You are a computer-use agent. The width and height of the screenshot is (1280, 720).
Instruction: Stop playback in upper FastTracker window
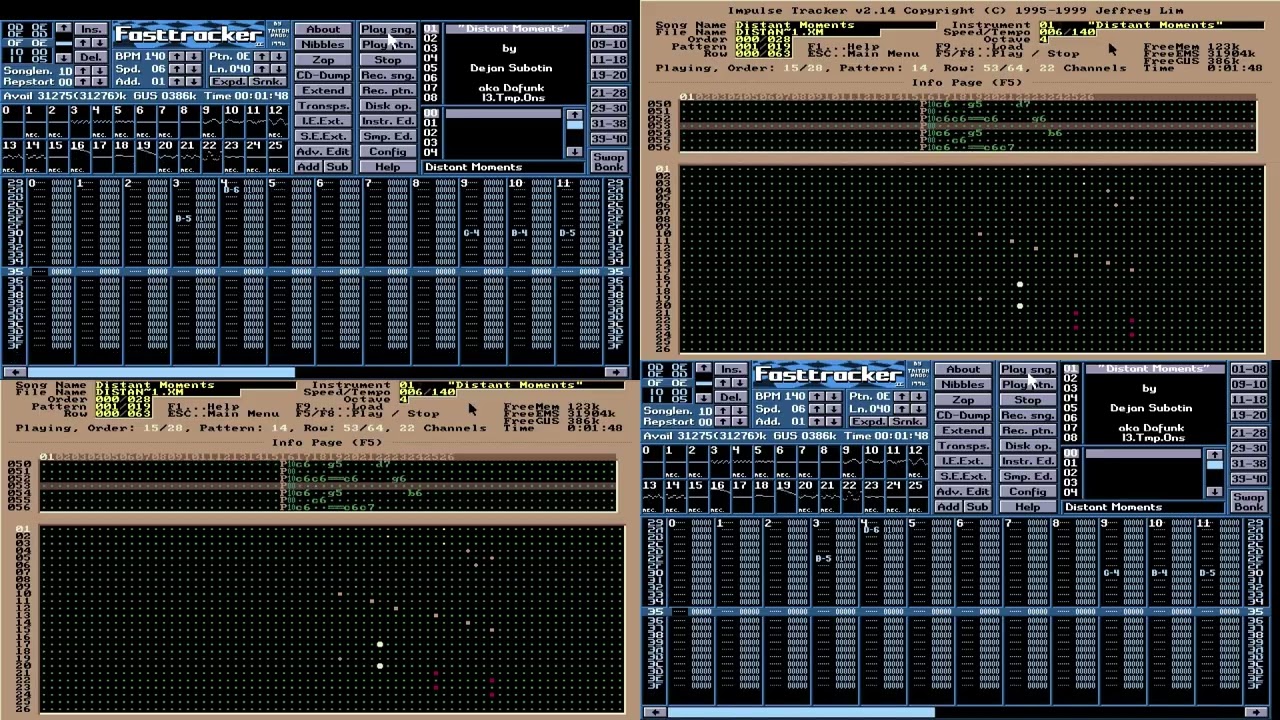pos(388,60)
